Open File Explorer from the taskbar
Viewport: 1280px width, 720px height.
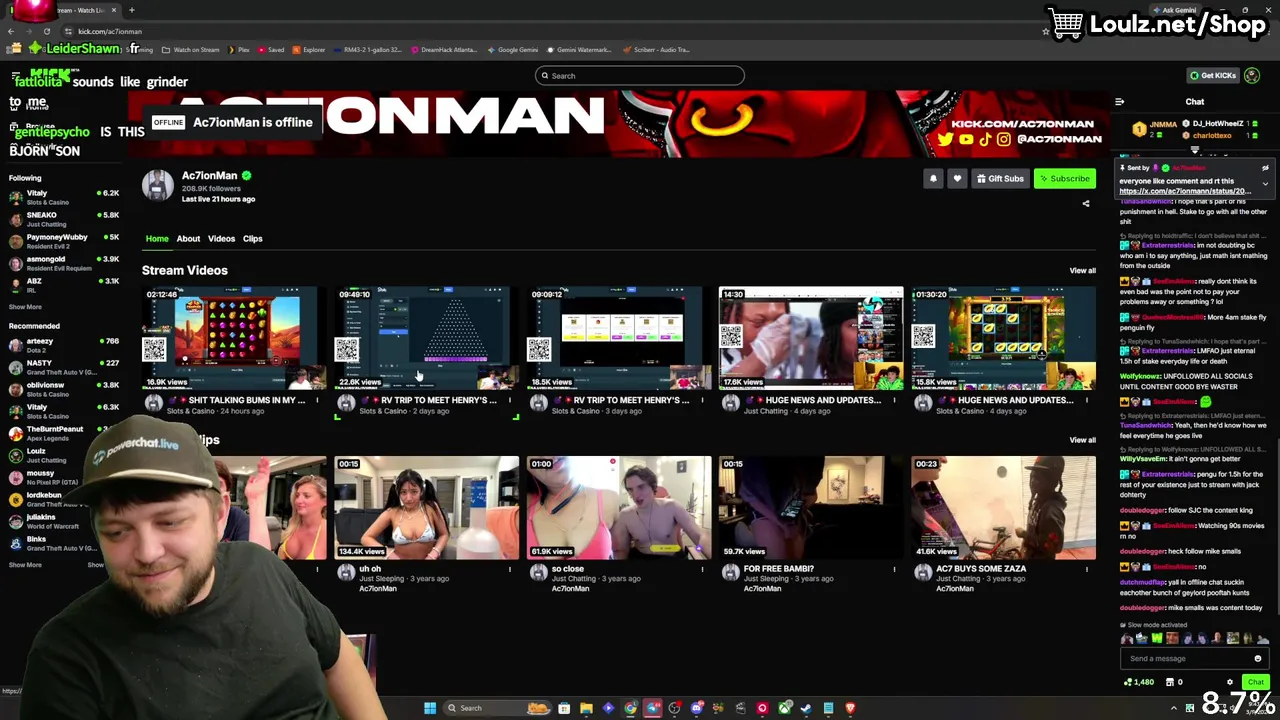586,708
